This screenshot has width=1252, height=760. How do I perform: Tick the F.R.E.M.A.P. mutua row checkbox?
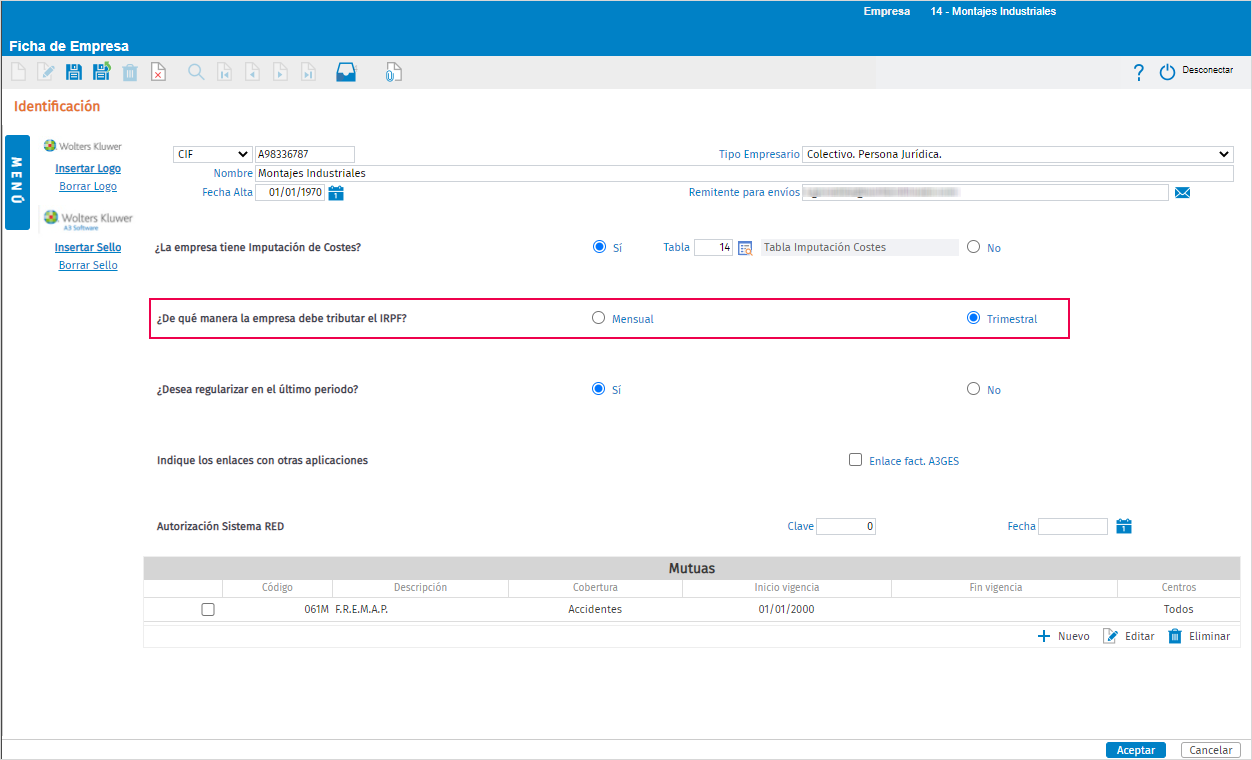(208, 609)
